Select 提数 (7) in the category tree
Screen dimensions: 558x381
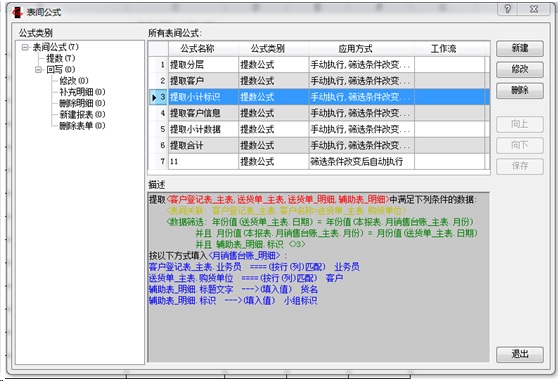pyautogui.click(x=60, y=58)
